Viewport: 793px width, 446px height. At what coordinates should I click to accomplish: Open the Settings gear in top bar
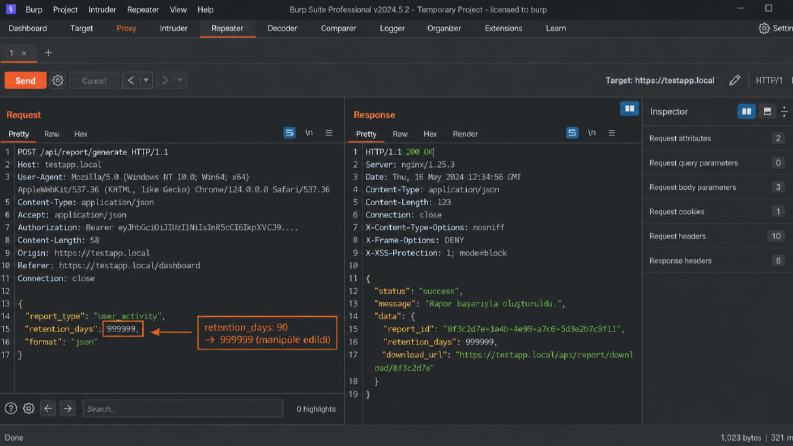pos(764,28)
